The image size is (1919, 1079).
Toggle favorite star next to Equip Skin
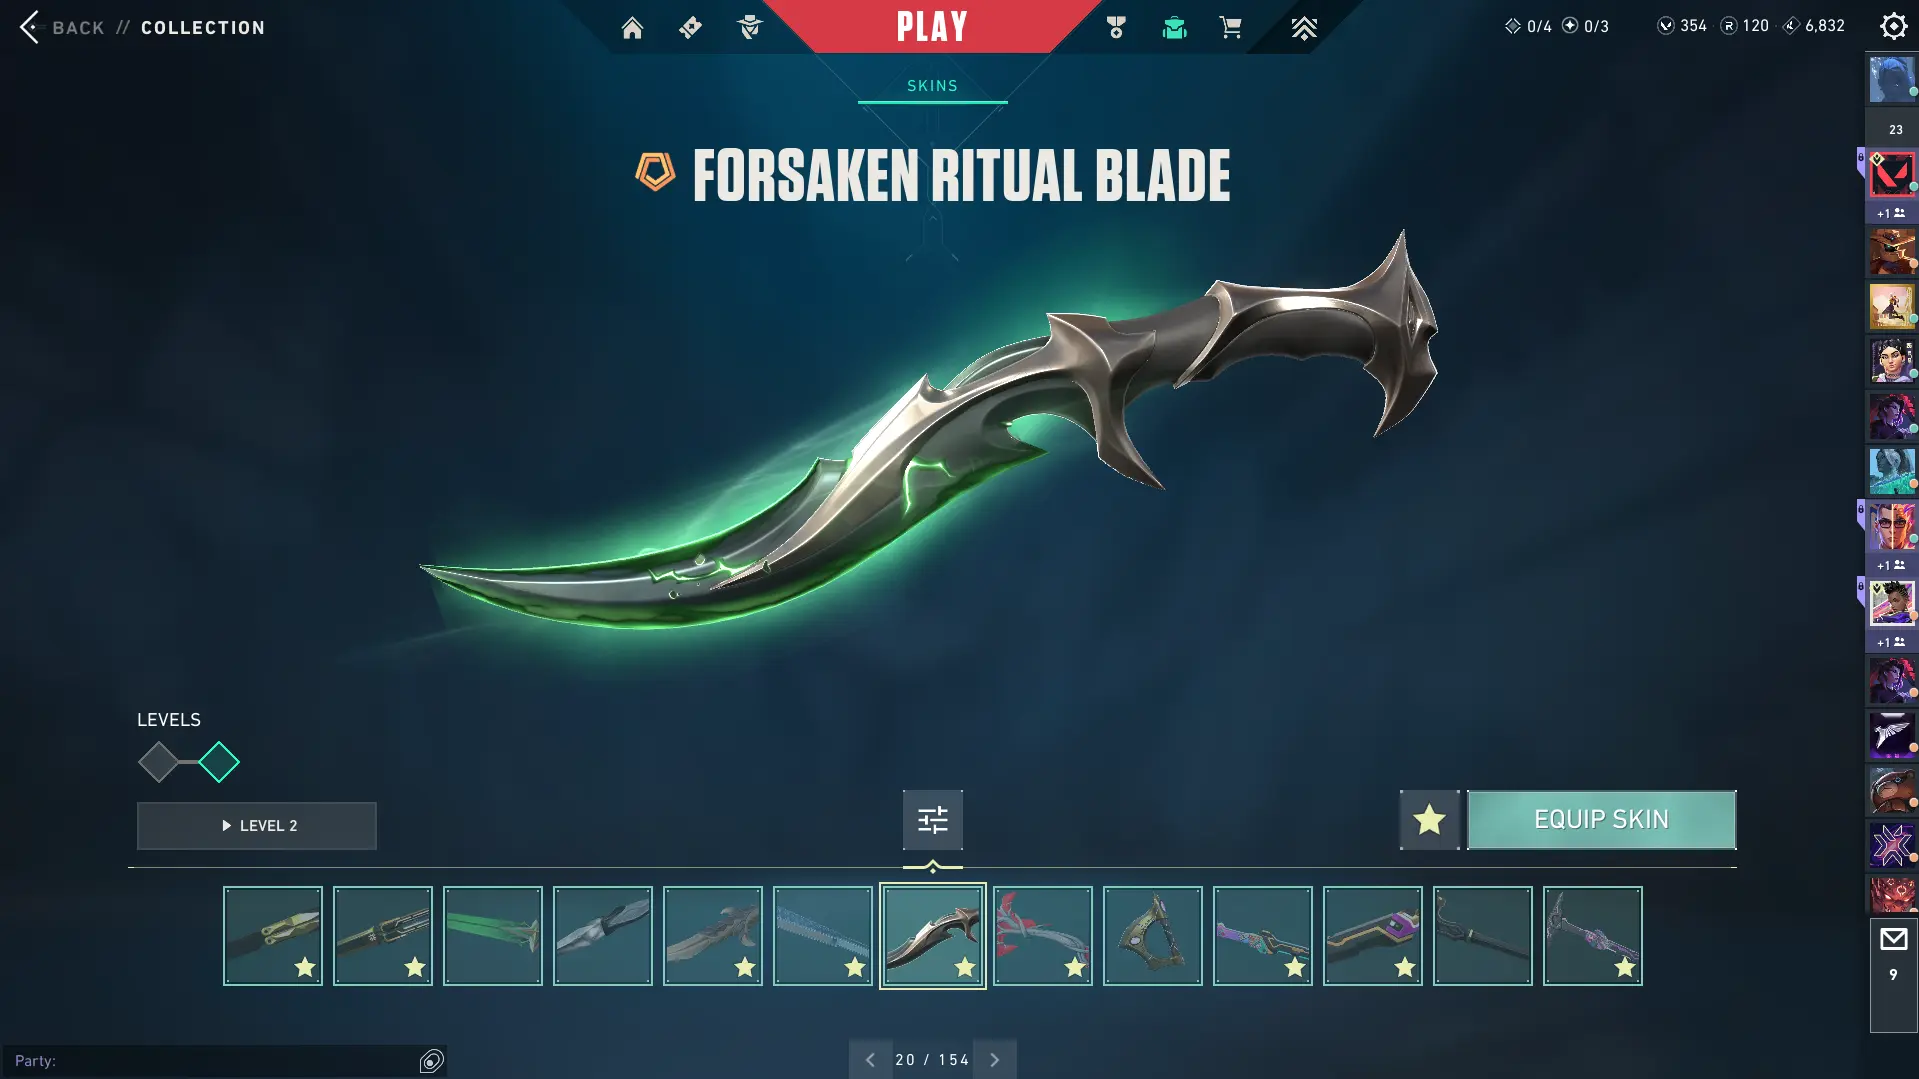coord(1429,820)
